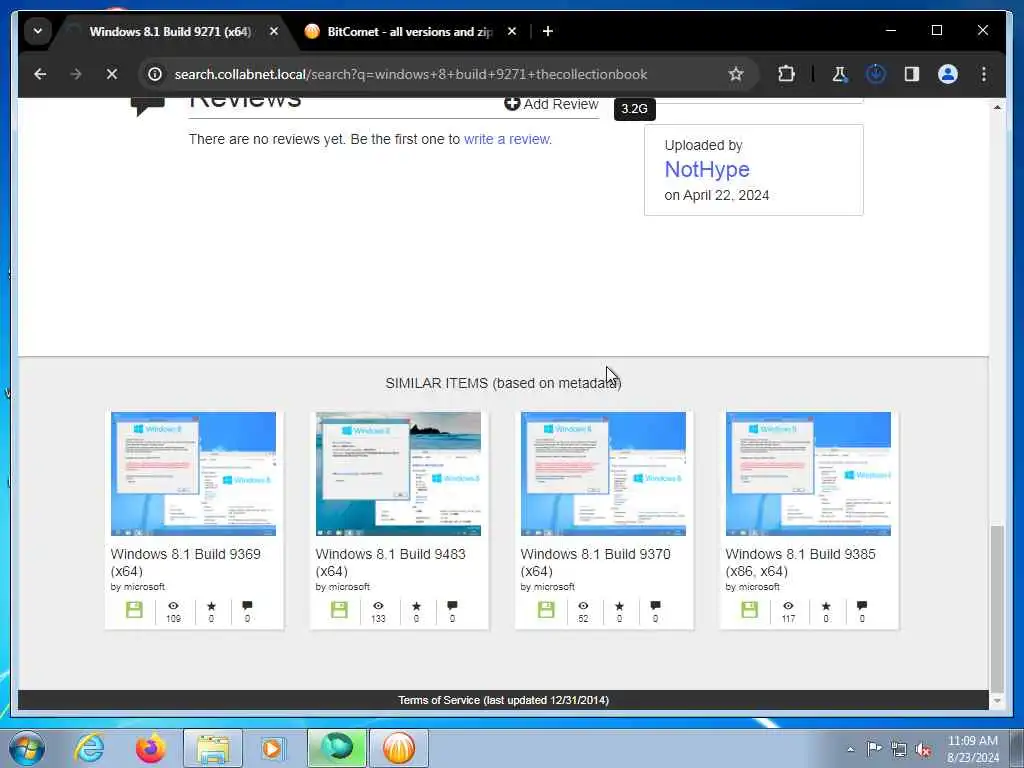The image size is (1024, 768).
Task: Follow the 'write a review' link
Action: pos(507,139)
